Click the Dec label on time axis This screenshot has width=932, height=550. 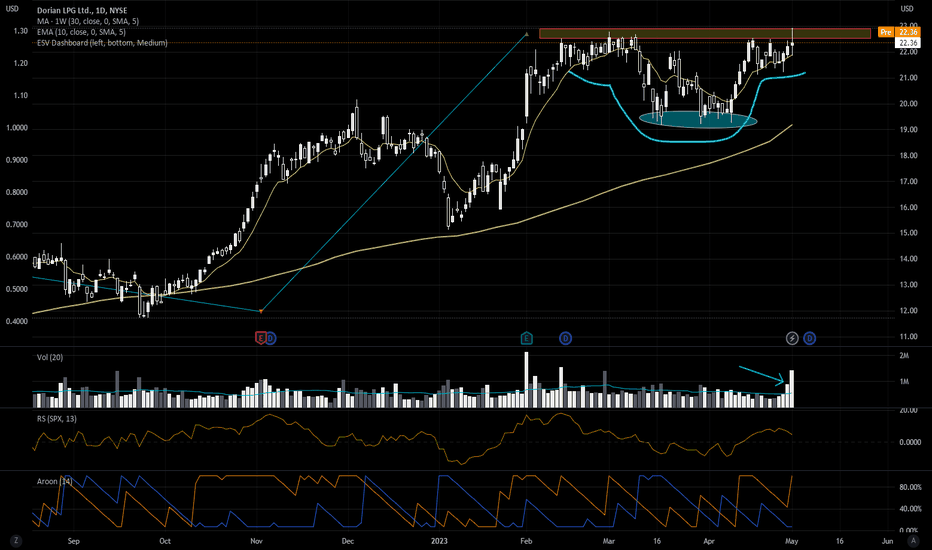tap(348, 541)
